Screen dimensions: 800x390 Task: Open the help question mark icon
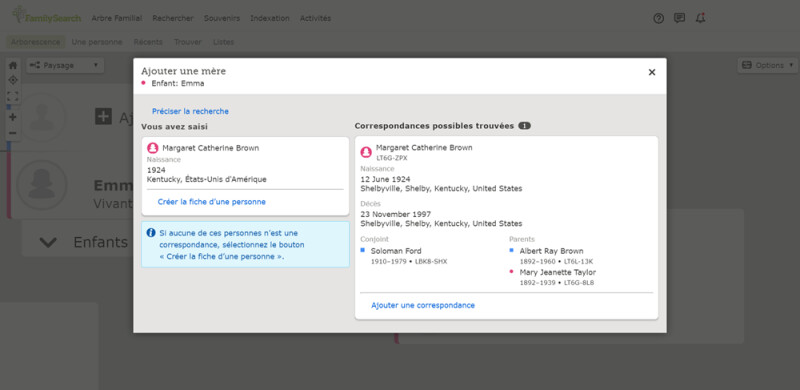click(659, 18)
